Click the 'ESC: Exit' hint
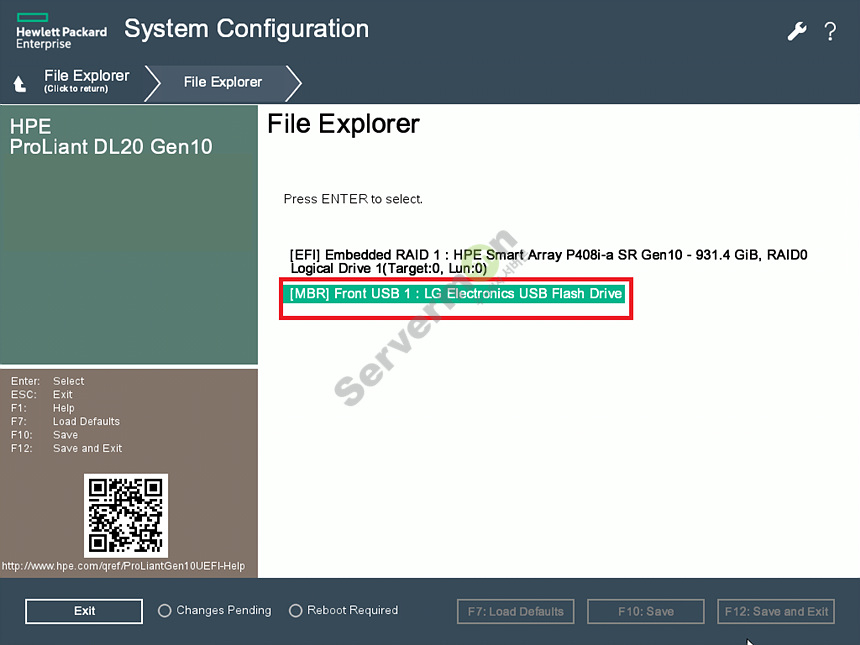 pos(42,395)
